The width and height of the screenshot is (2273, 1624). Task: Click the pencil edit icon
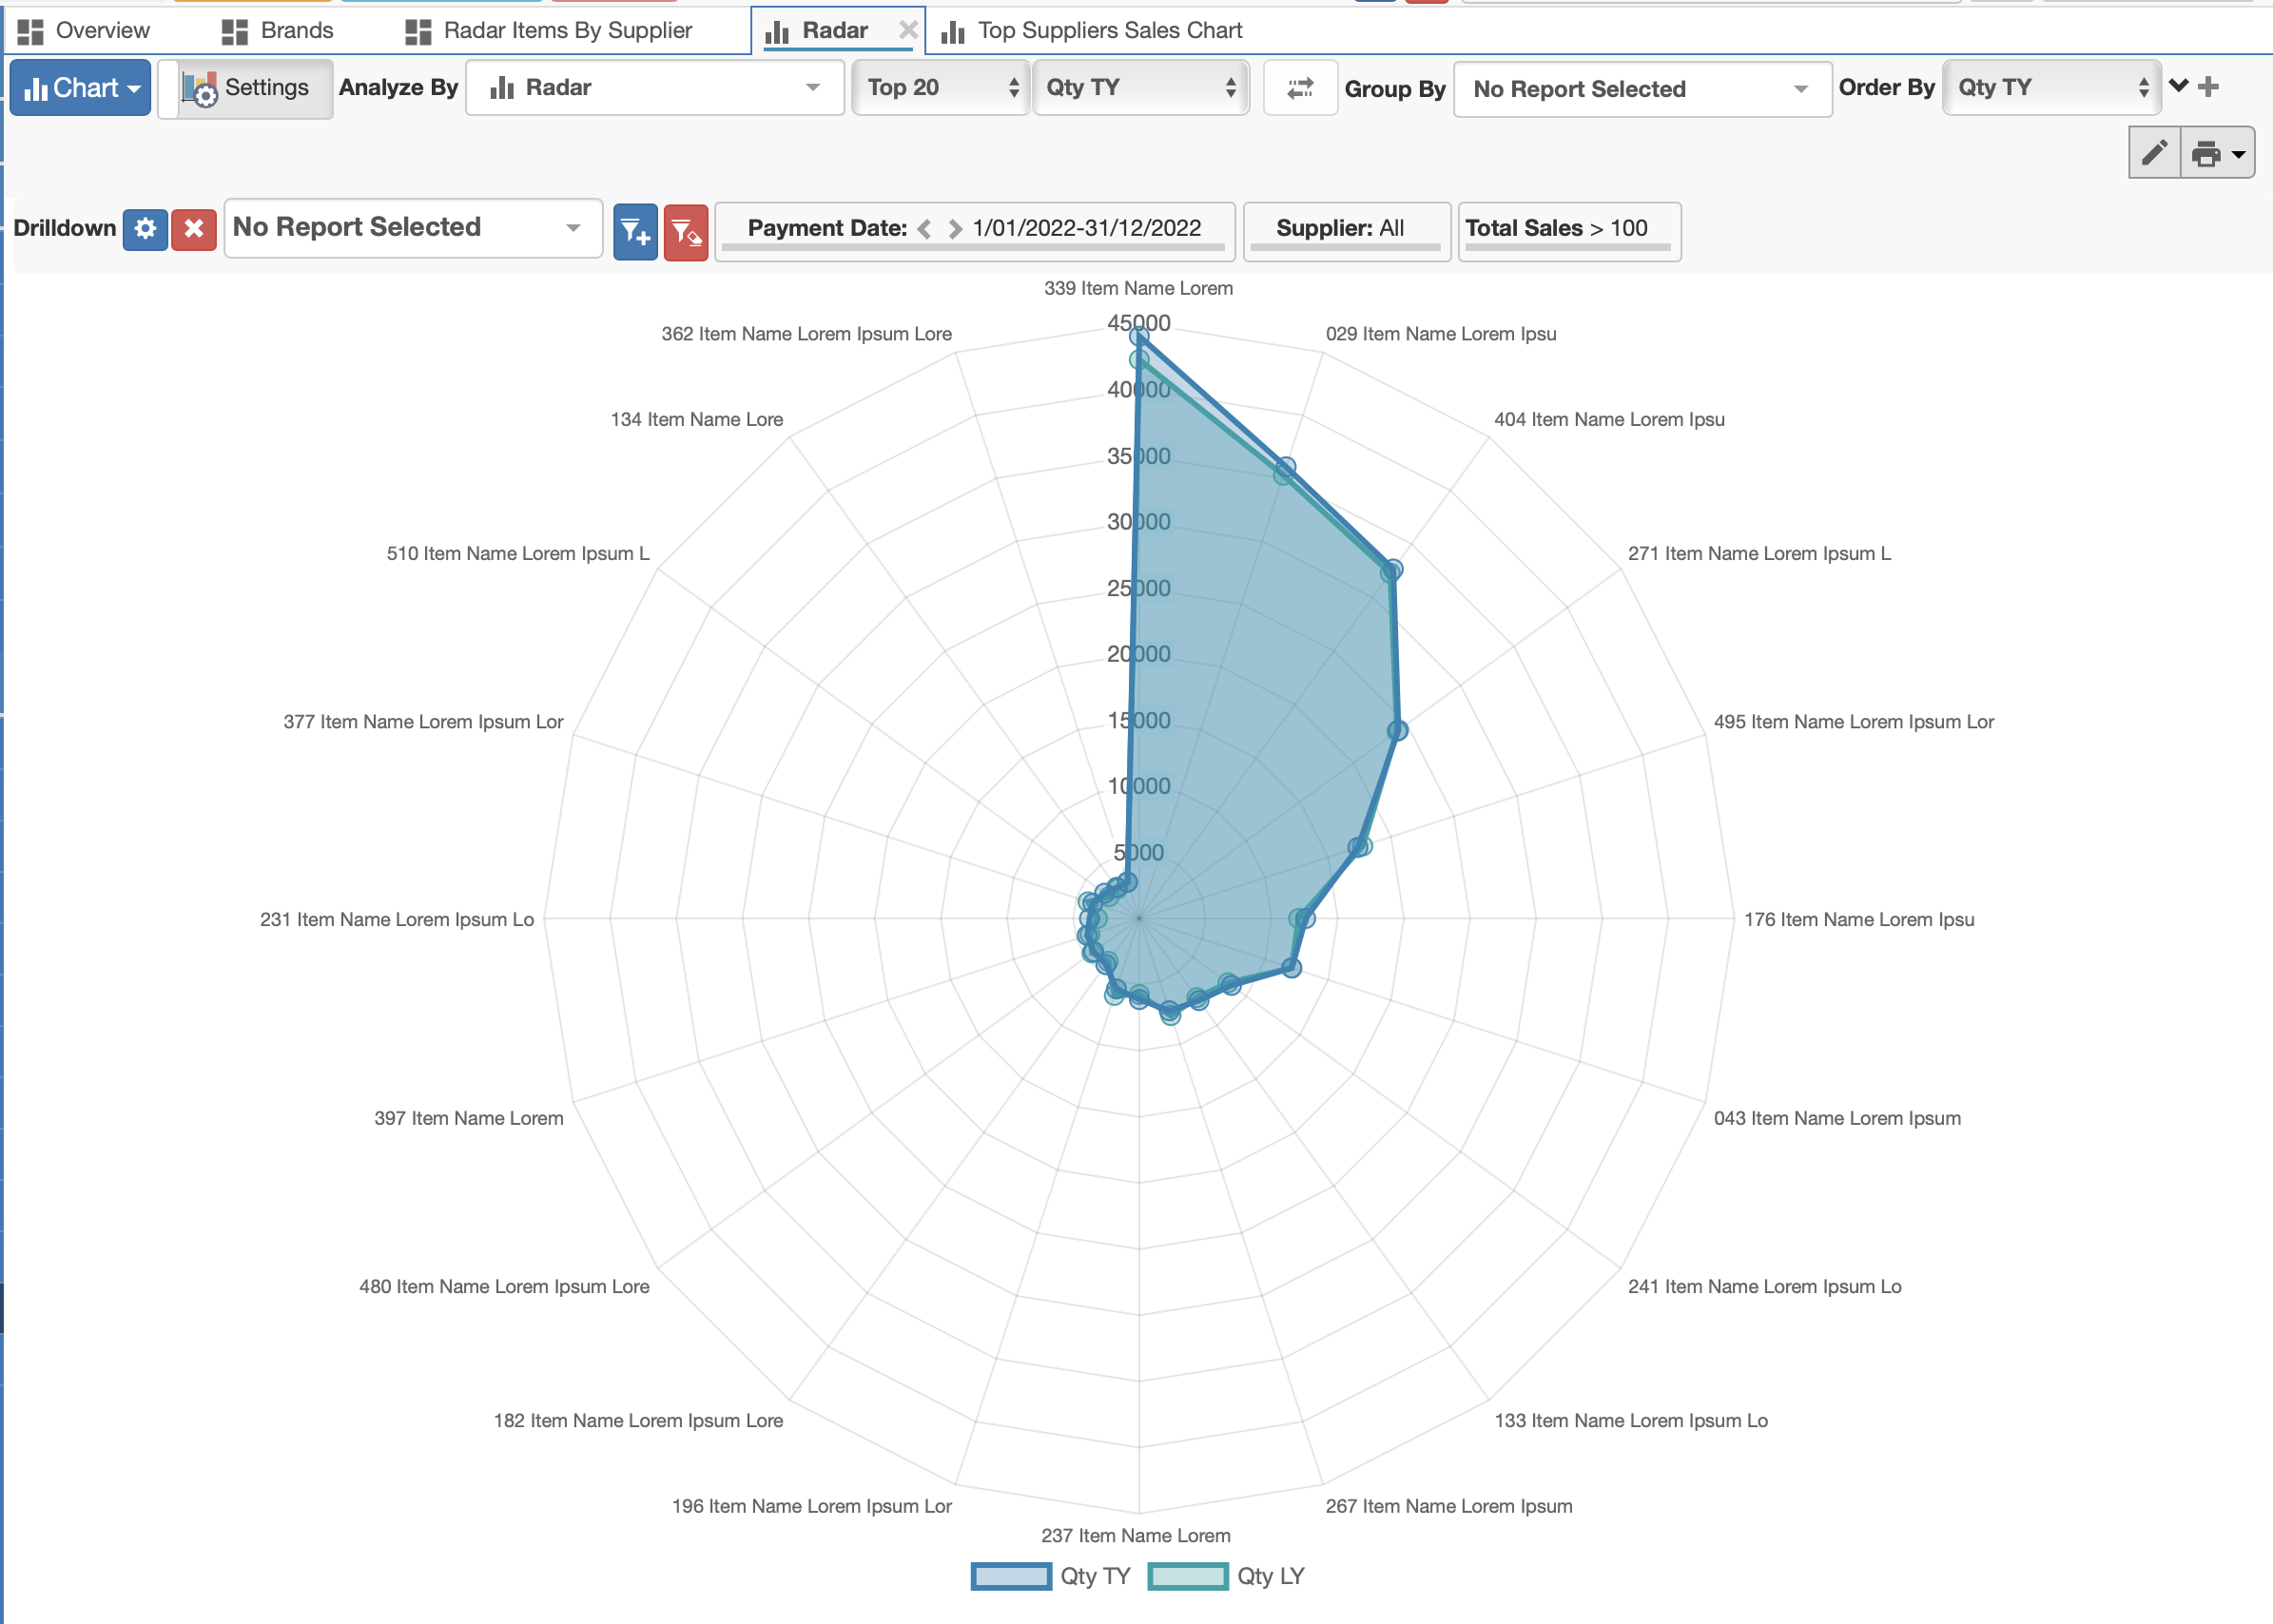point(2154,153)
